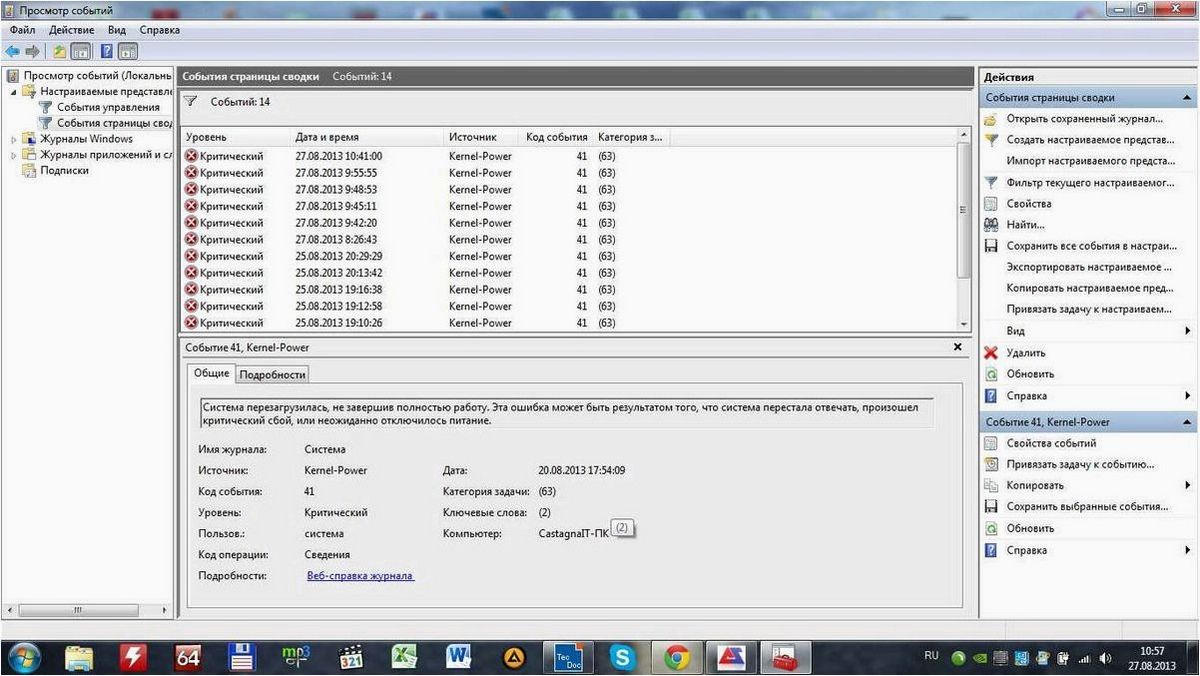Click the error icon of event 27.08.2013 10:41:00
Viewport: 1200px width, 676px height.
(192, 156)
